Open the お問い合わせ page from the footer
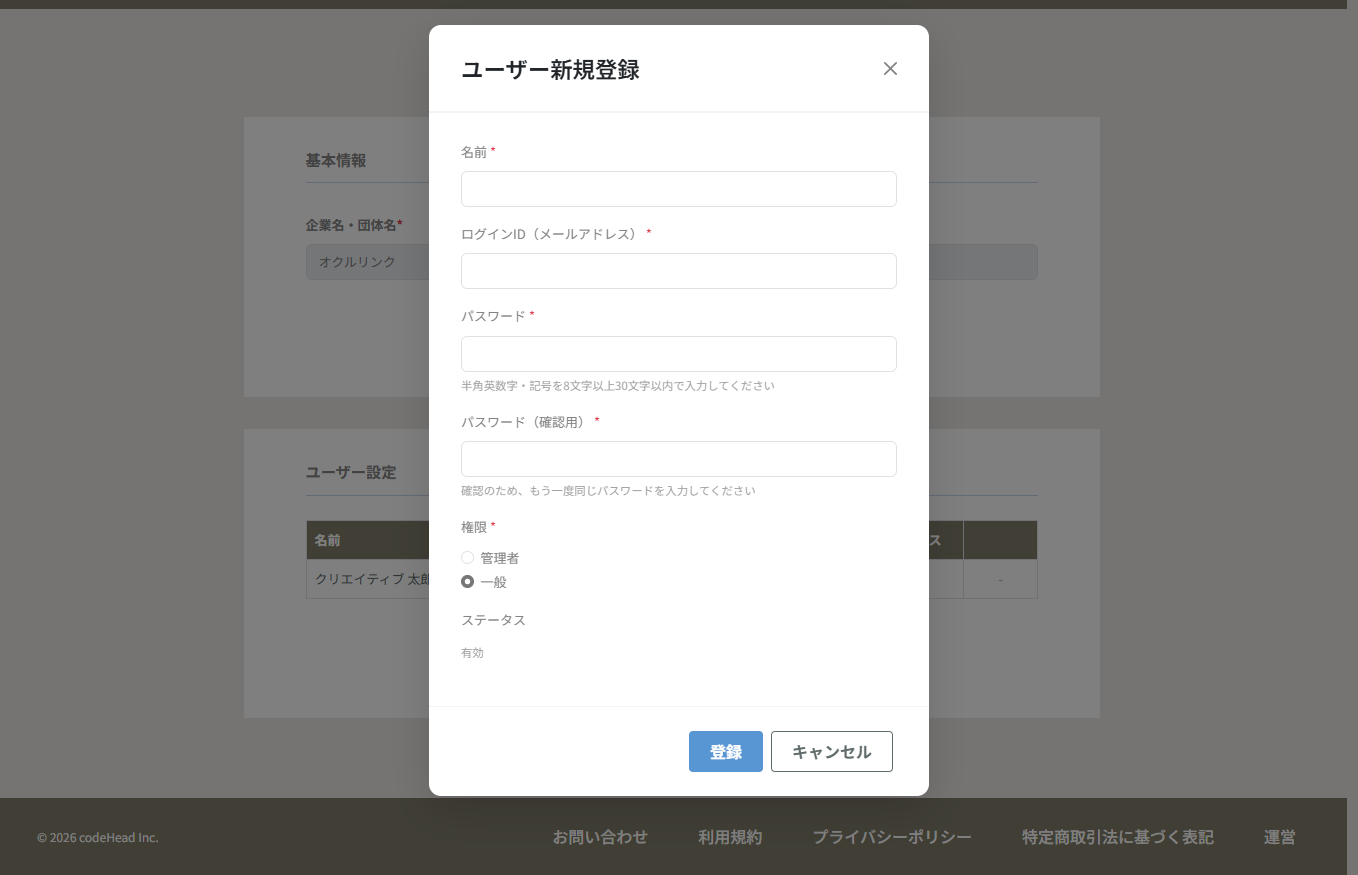Screen dimensions: 1358x875 point(600,837)
